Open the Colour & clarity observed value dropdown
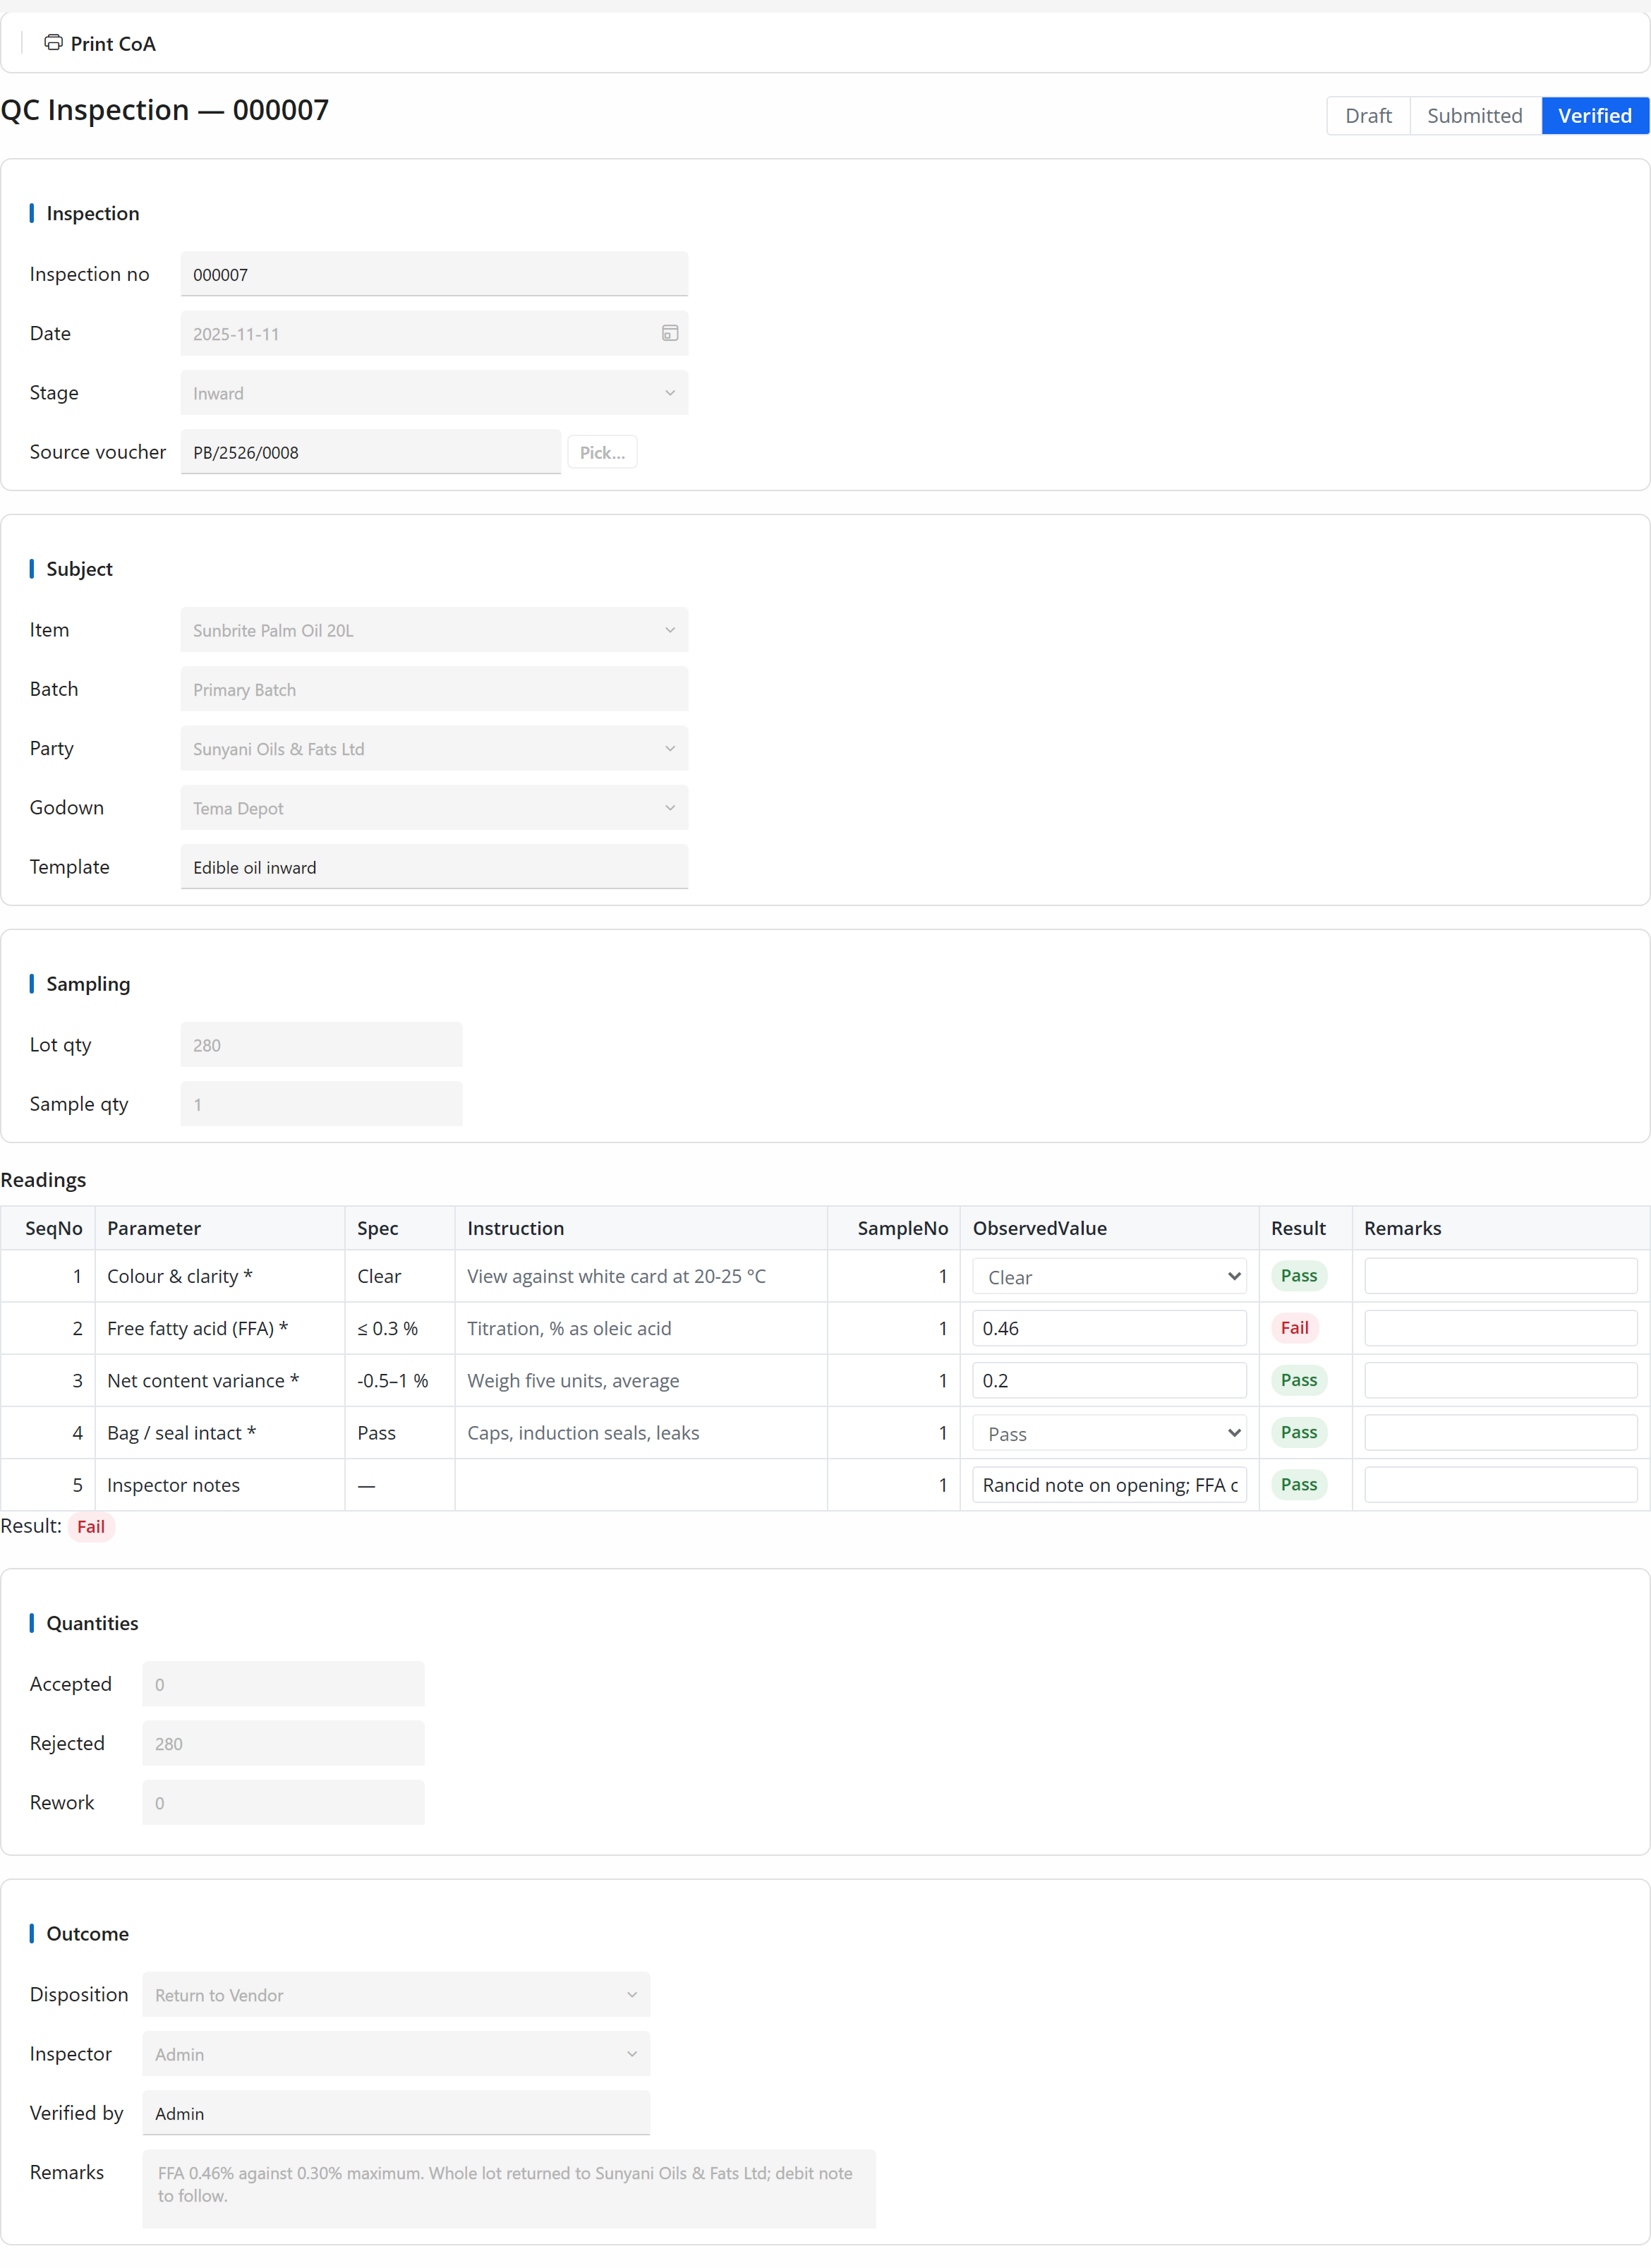Viewport: 1651px width, 2268px height. click(x=1109, y=1276)
